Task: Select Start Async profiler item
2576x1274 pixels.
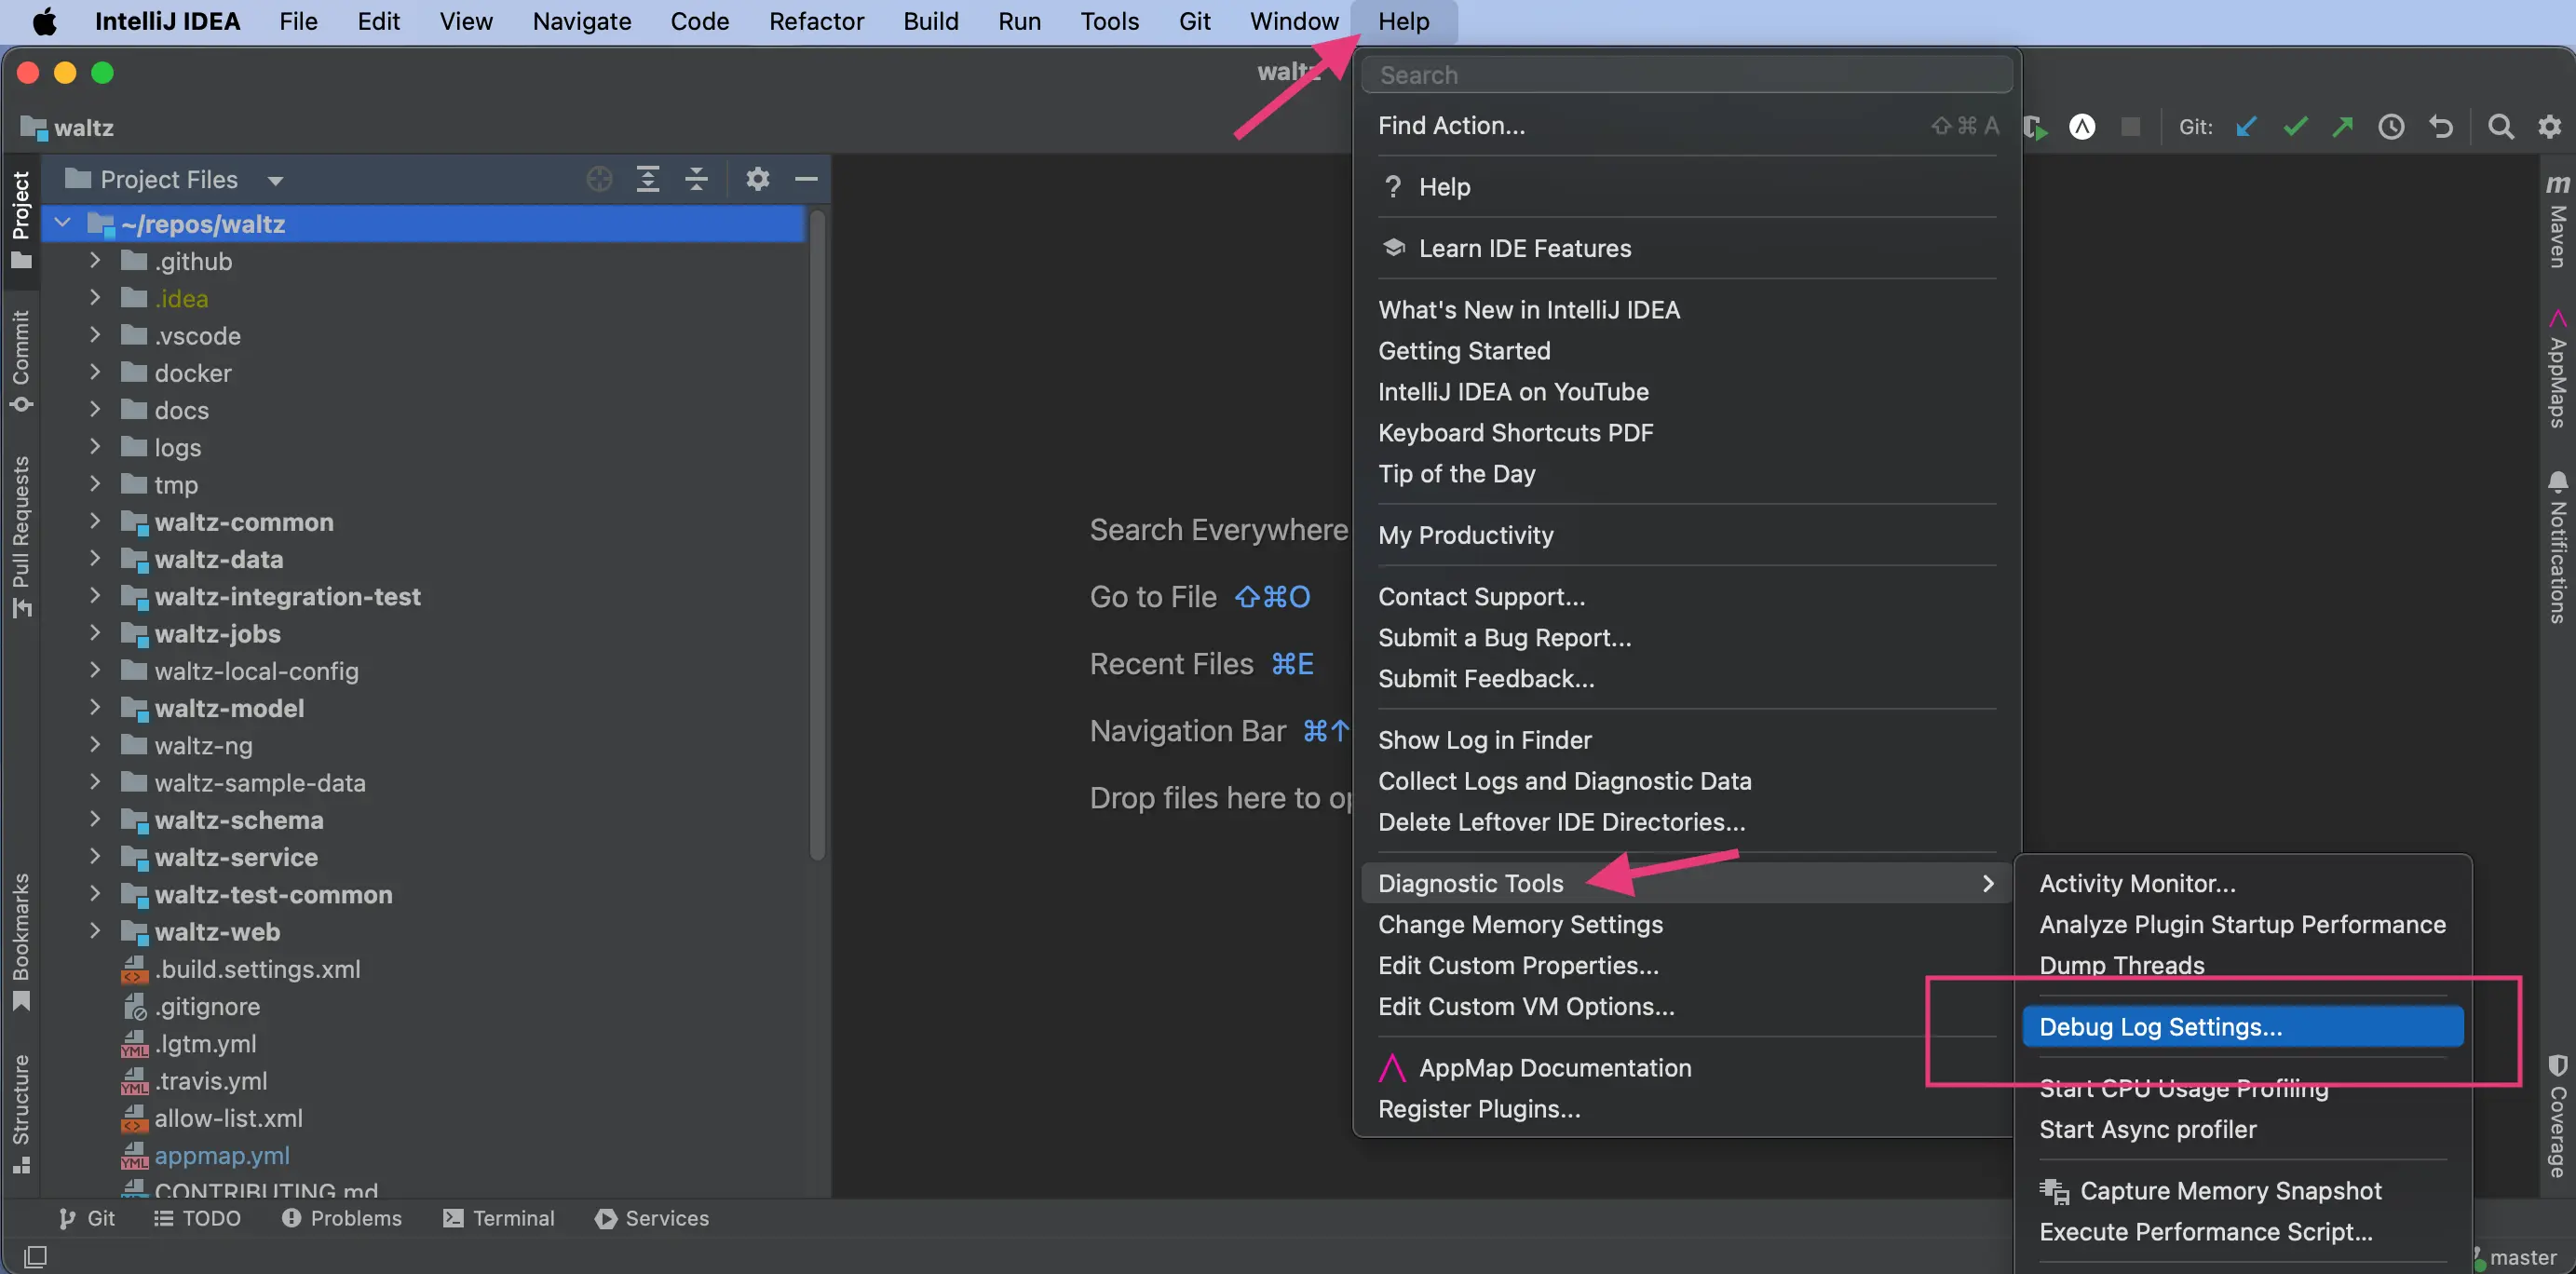Action: (x=2242, y=1129)
